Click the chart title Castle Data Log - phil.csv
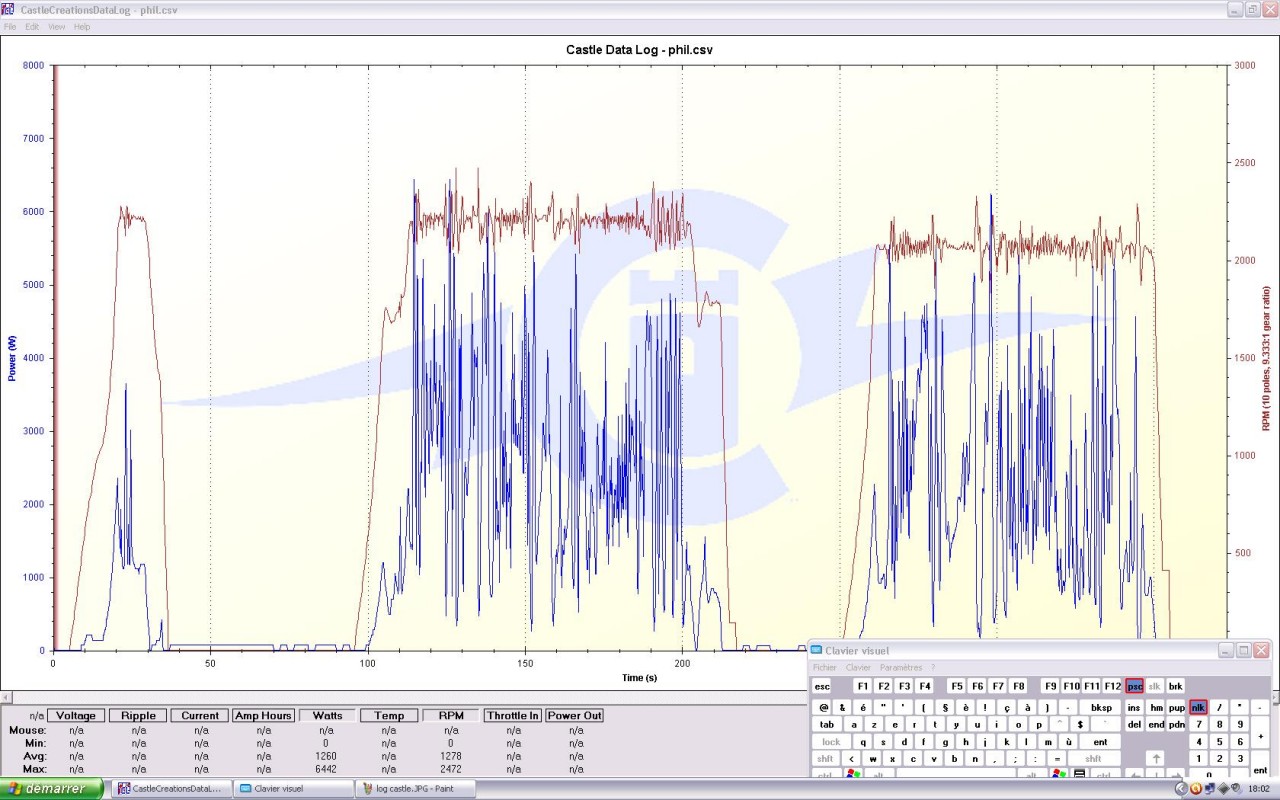Screen dimensions: 1280x800 pos(639,49)
